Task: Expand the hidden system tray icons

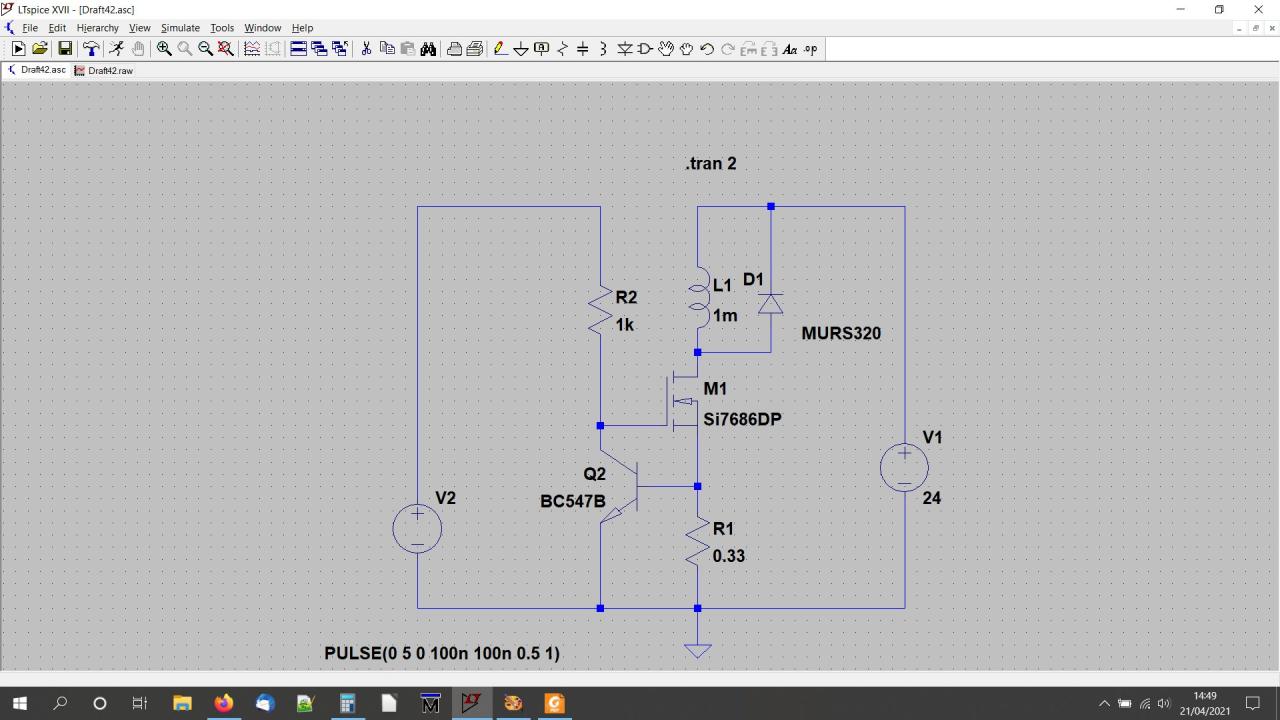Action: pos(1104,704)
